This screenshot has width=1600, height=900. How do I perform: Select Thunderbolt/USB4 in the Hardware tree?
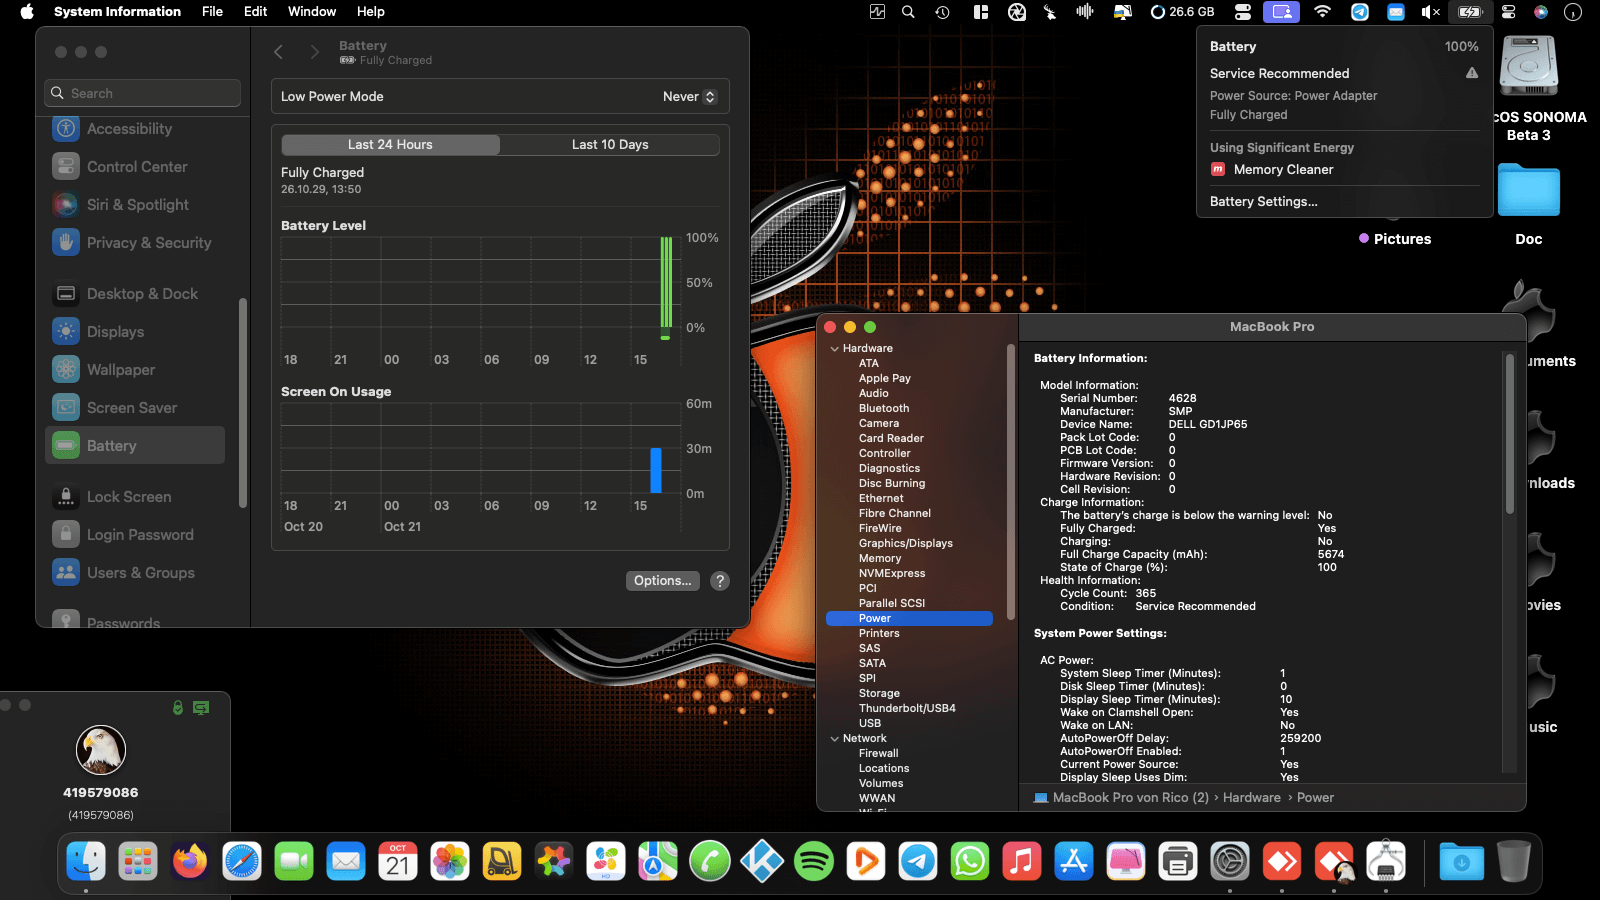(x=907, y=709)
